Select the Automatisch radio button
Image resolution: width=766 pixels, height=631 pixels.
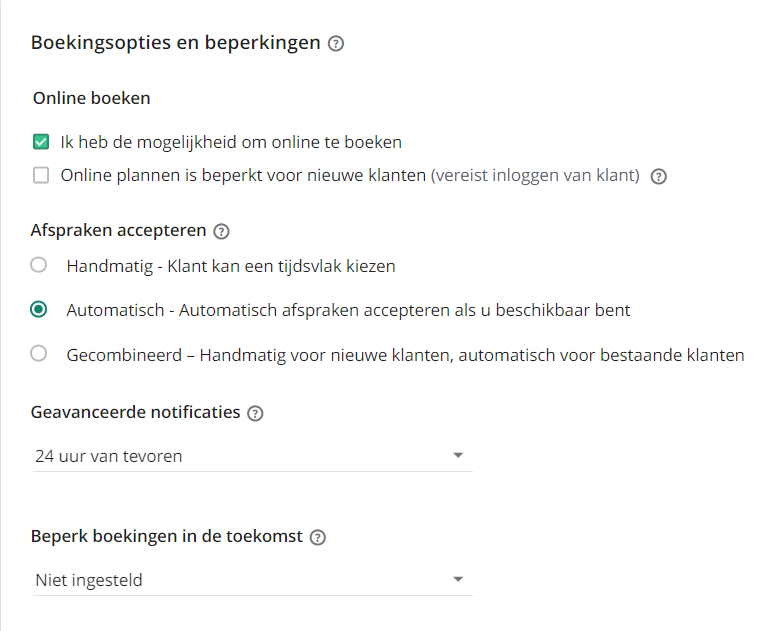point(39,310)
